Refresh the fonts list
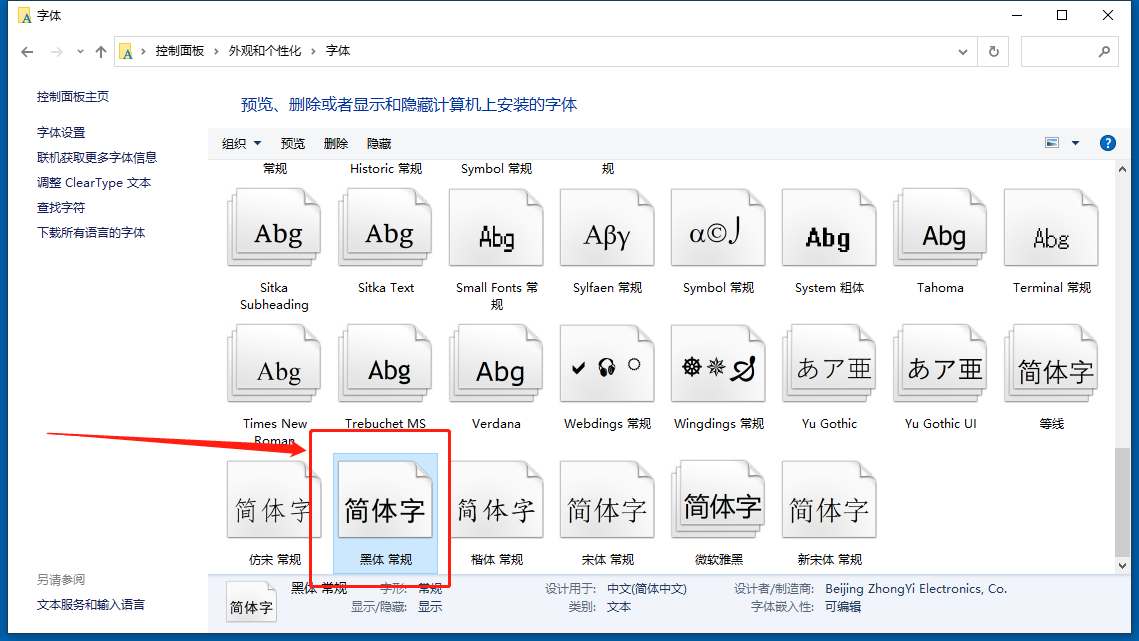 (x=993, y=51)
